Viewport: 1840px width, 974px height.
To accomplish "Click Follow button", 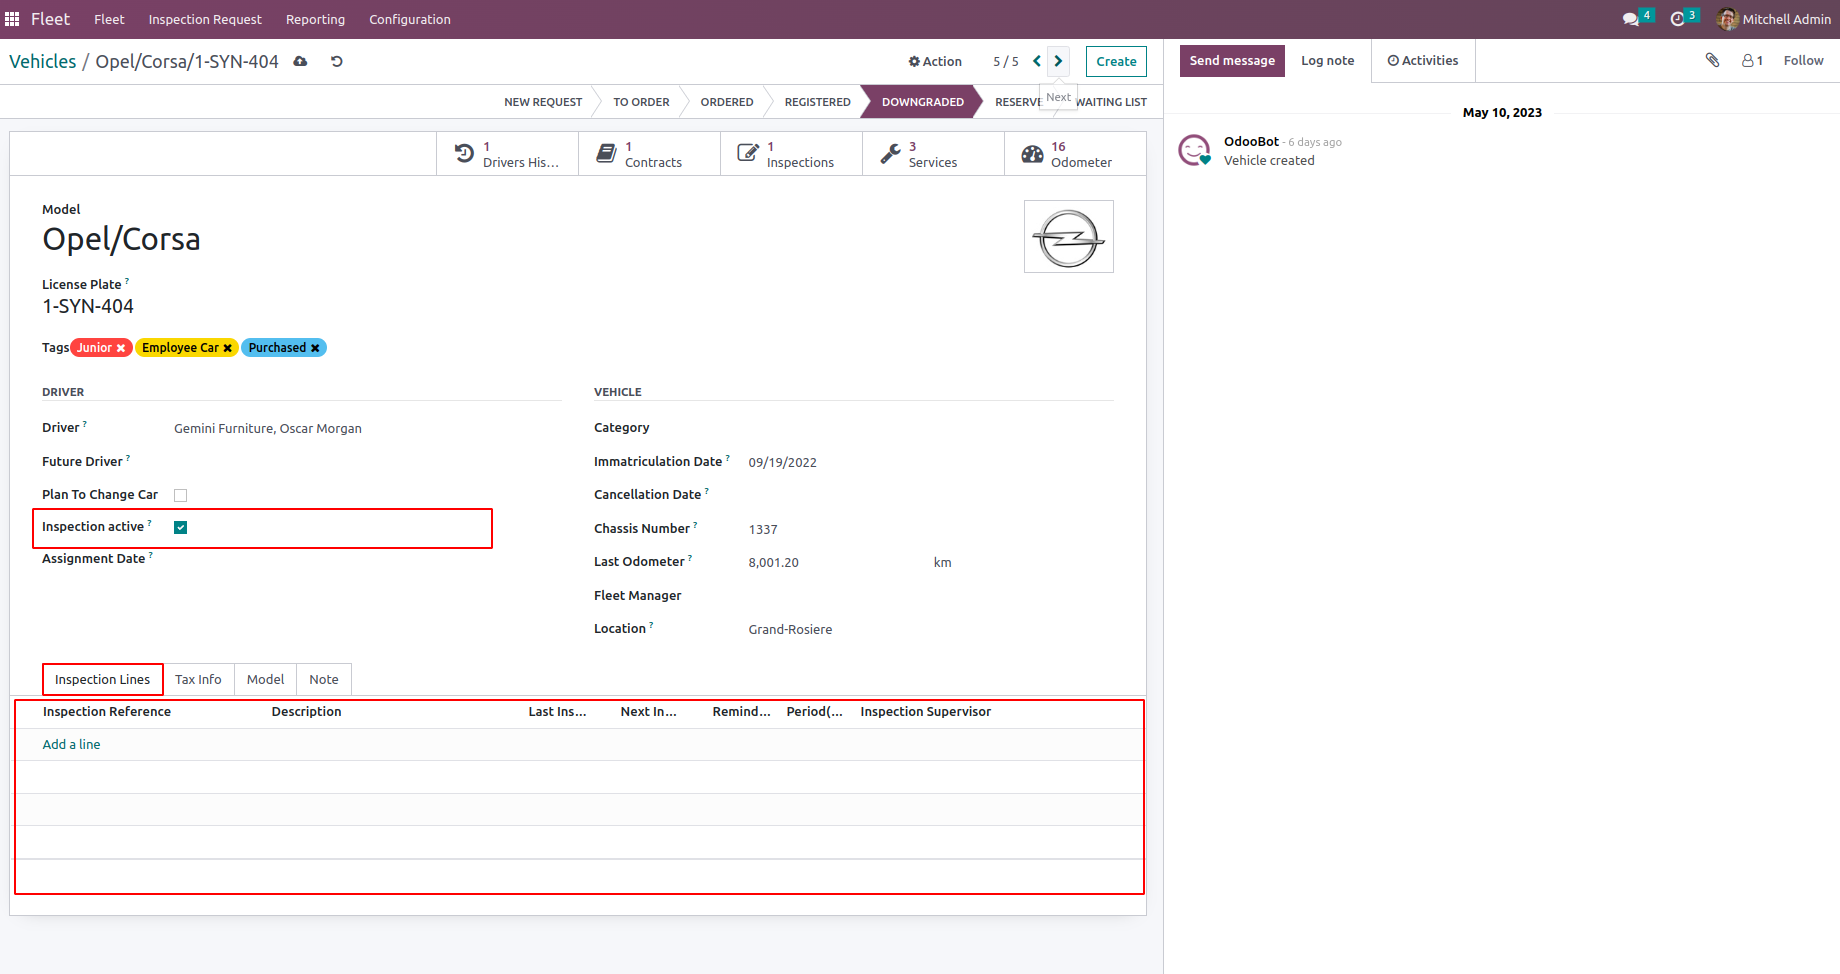I will click(x=1803, y=60).
